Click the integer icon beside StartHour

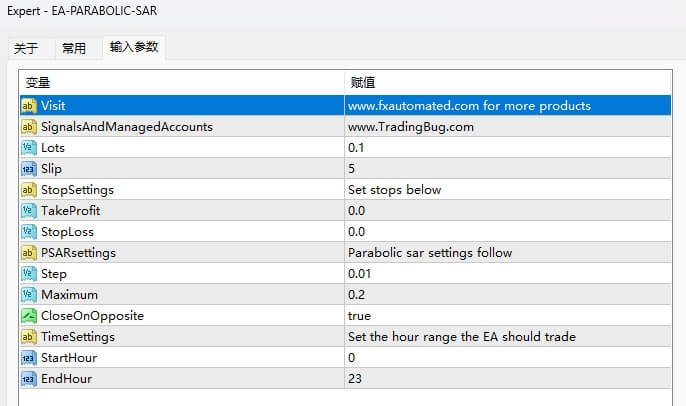(28, 358)
